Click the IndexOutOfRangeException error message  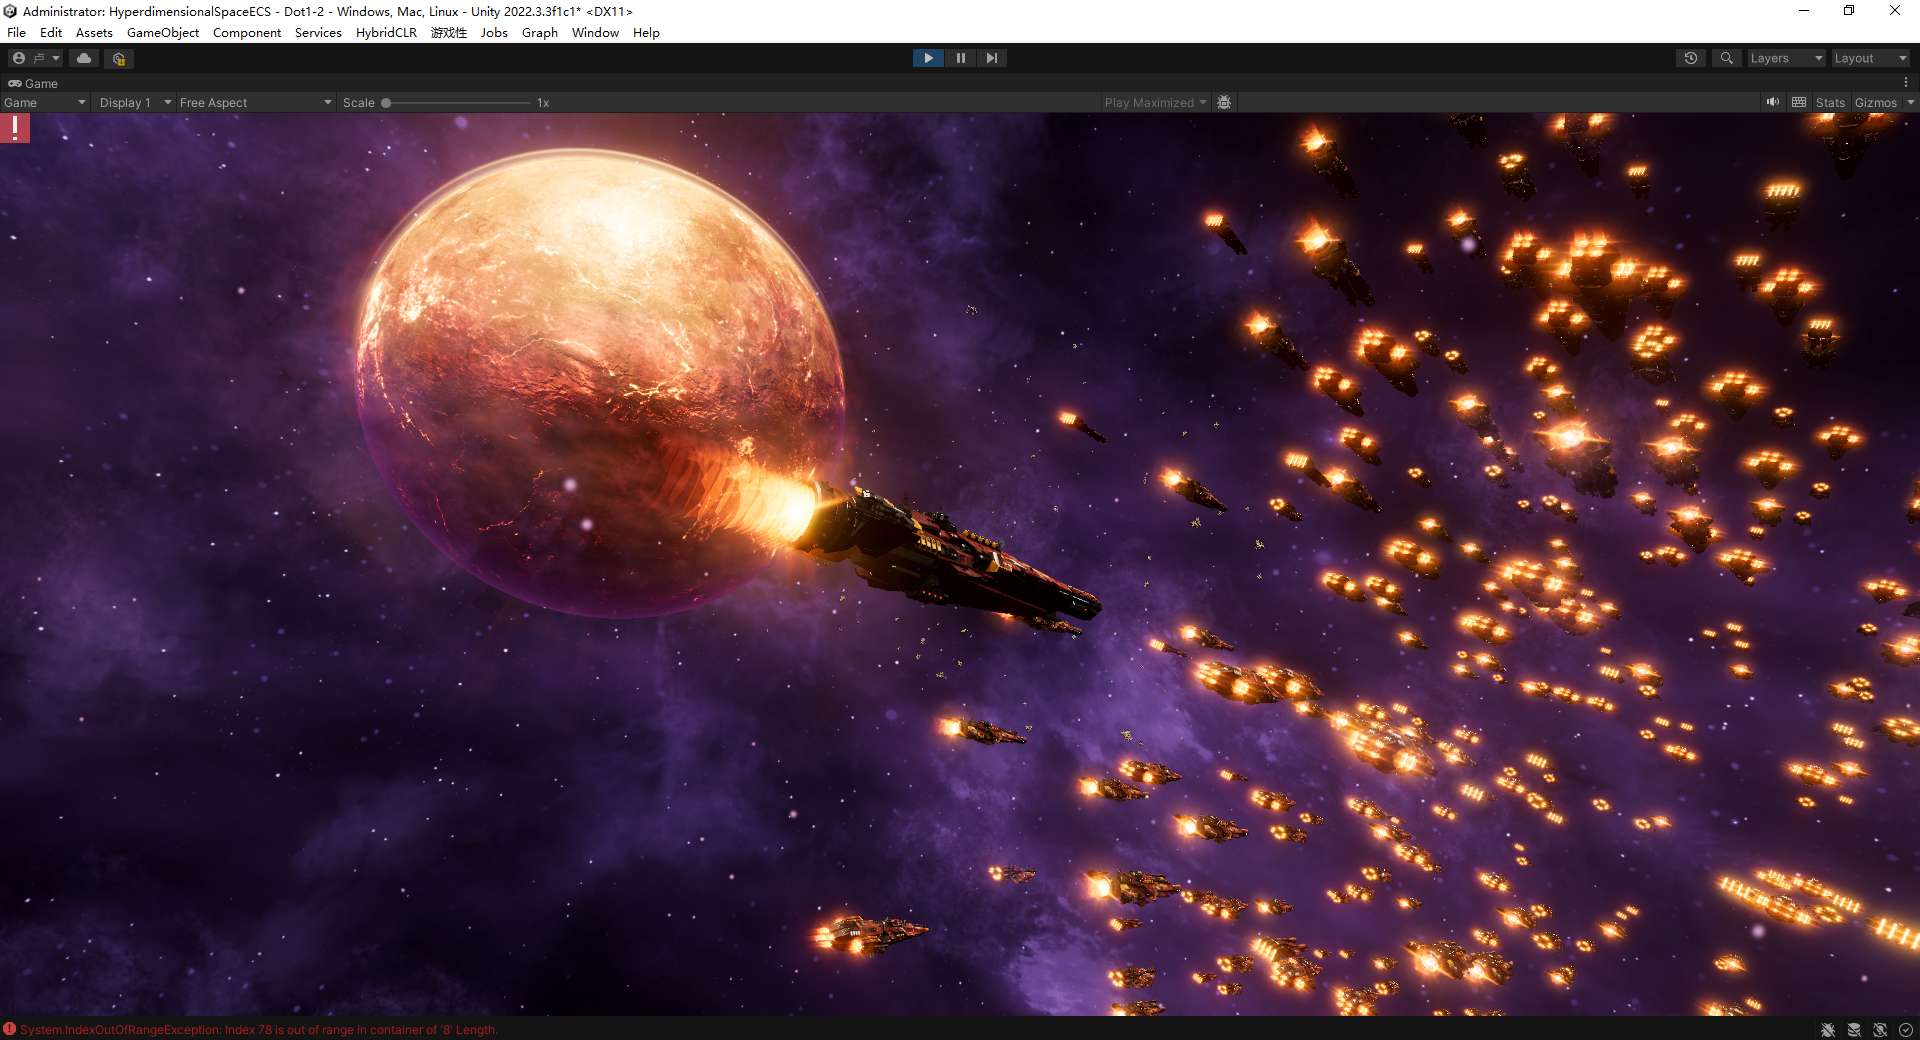(258, 1030)
